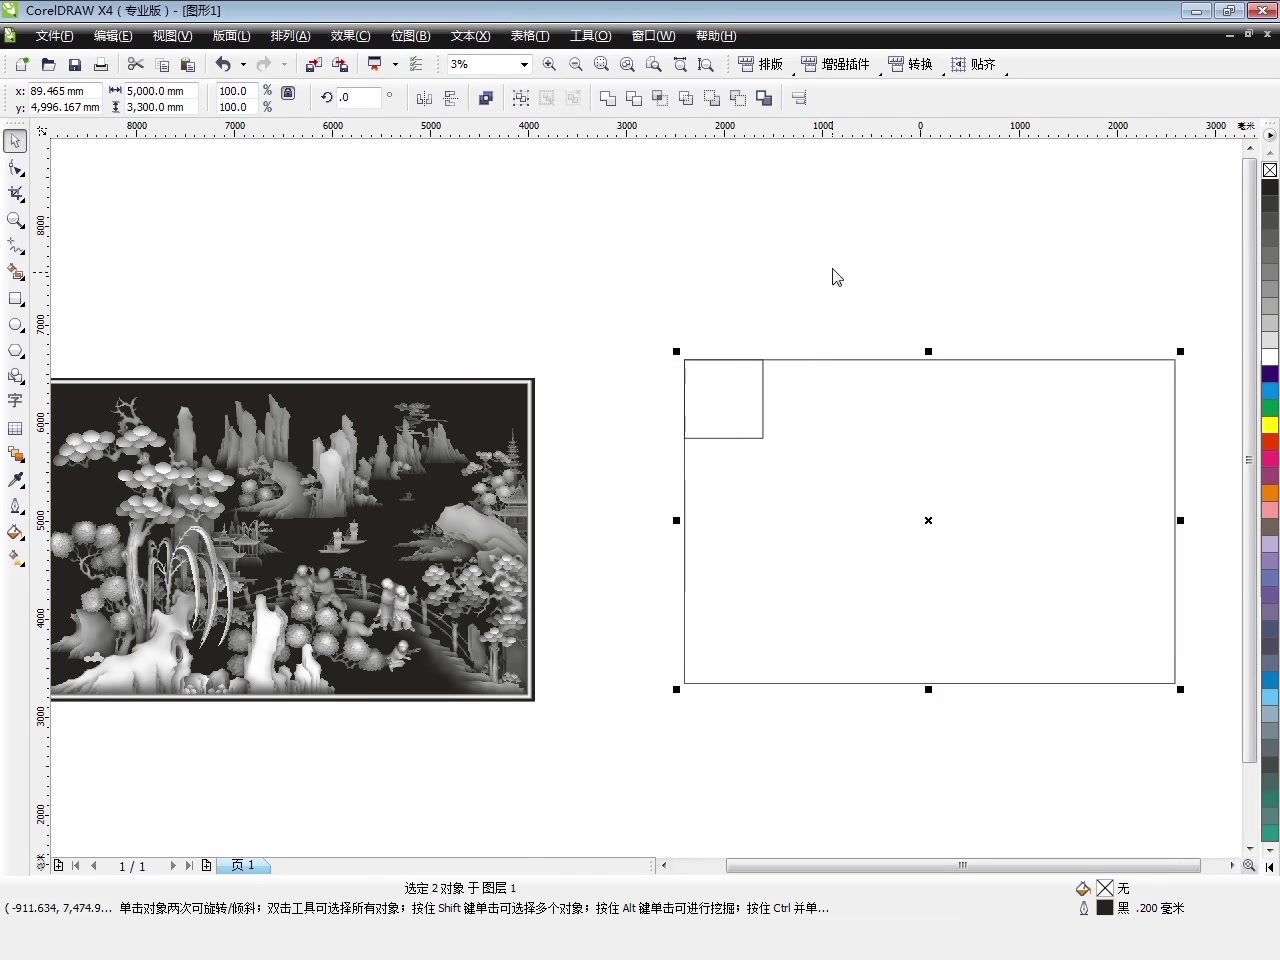Click the red color swatch
Image resolution: width=1280 pixels, height=960 pixels.
pos(1270,442)
